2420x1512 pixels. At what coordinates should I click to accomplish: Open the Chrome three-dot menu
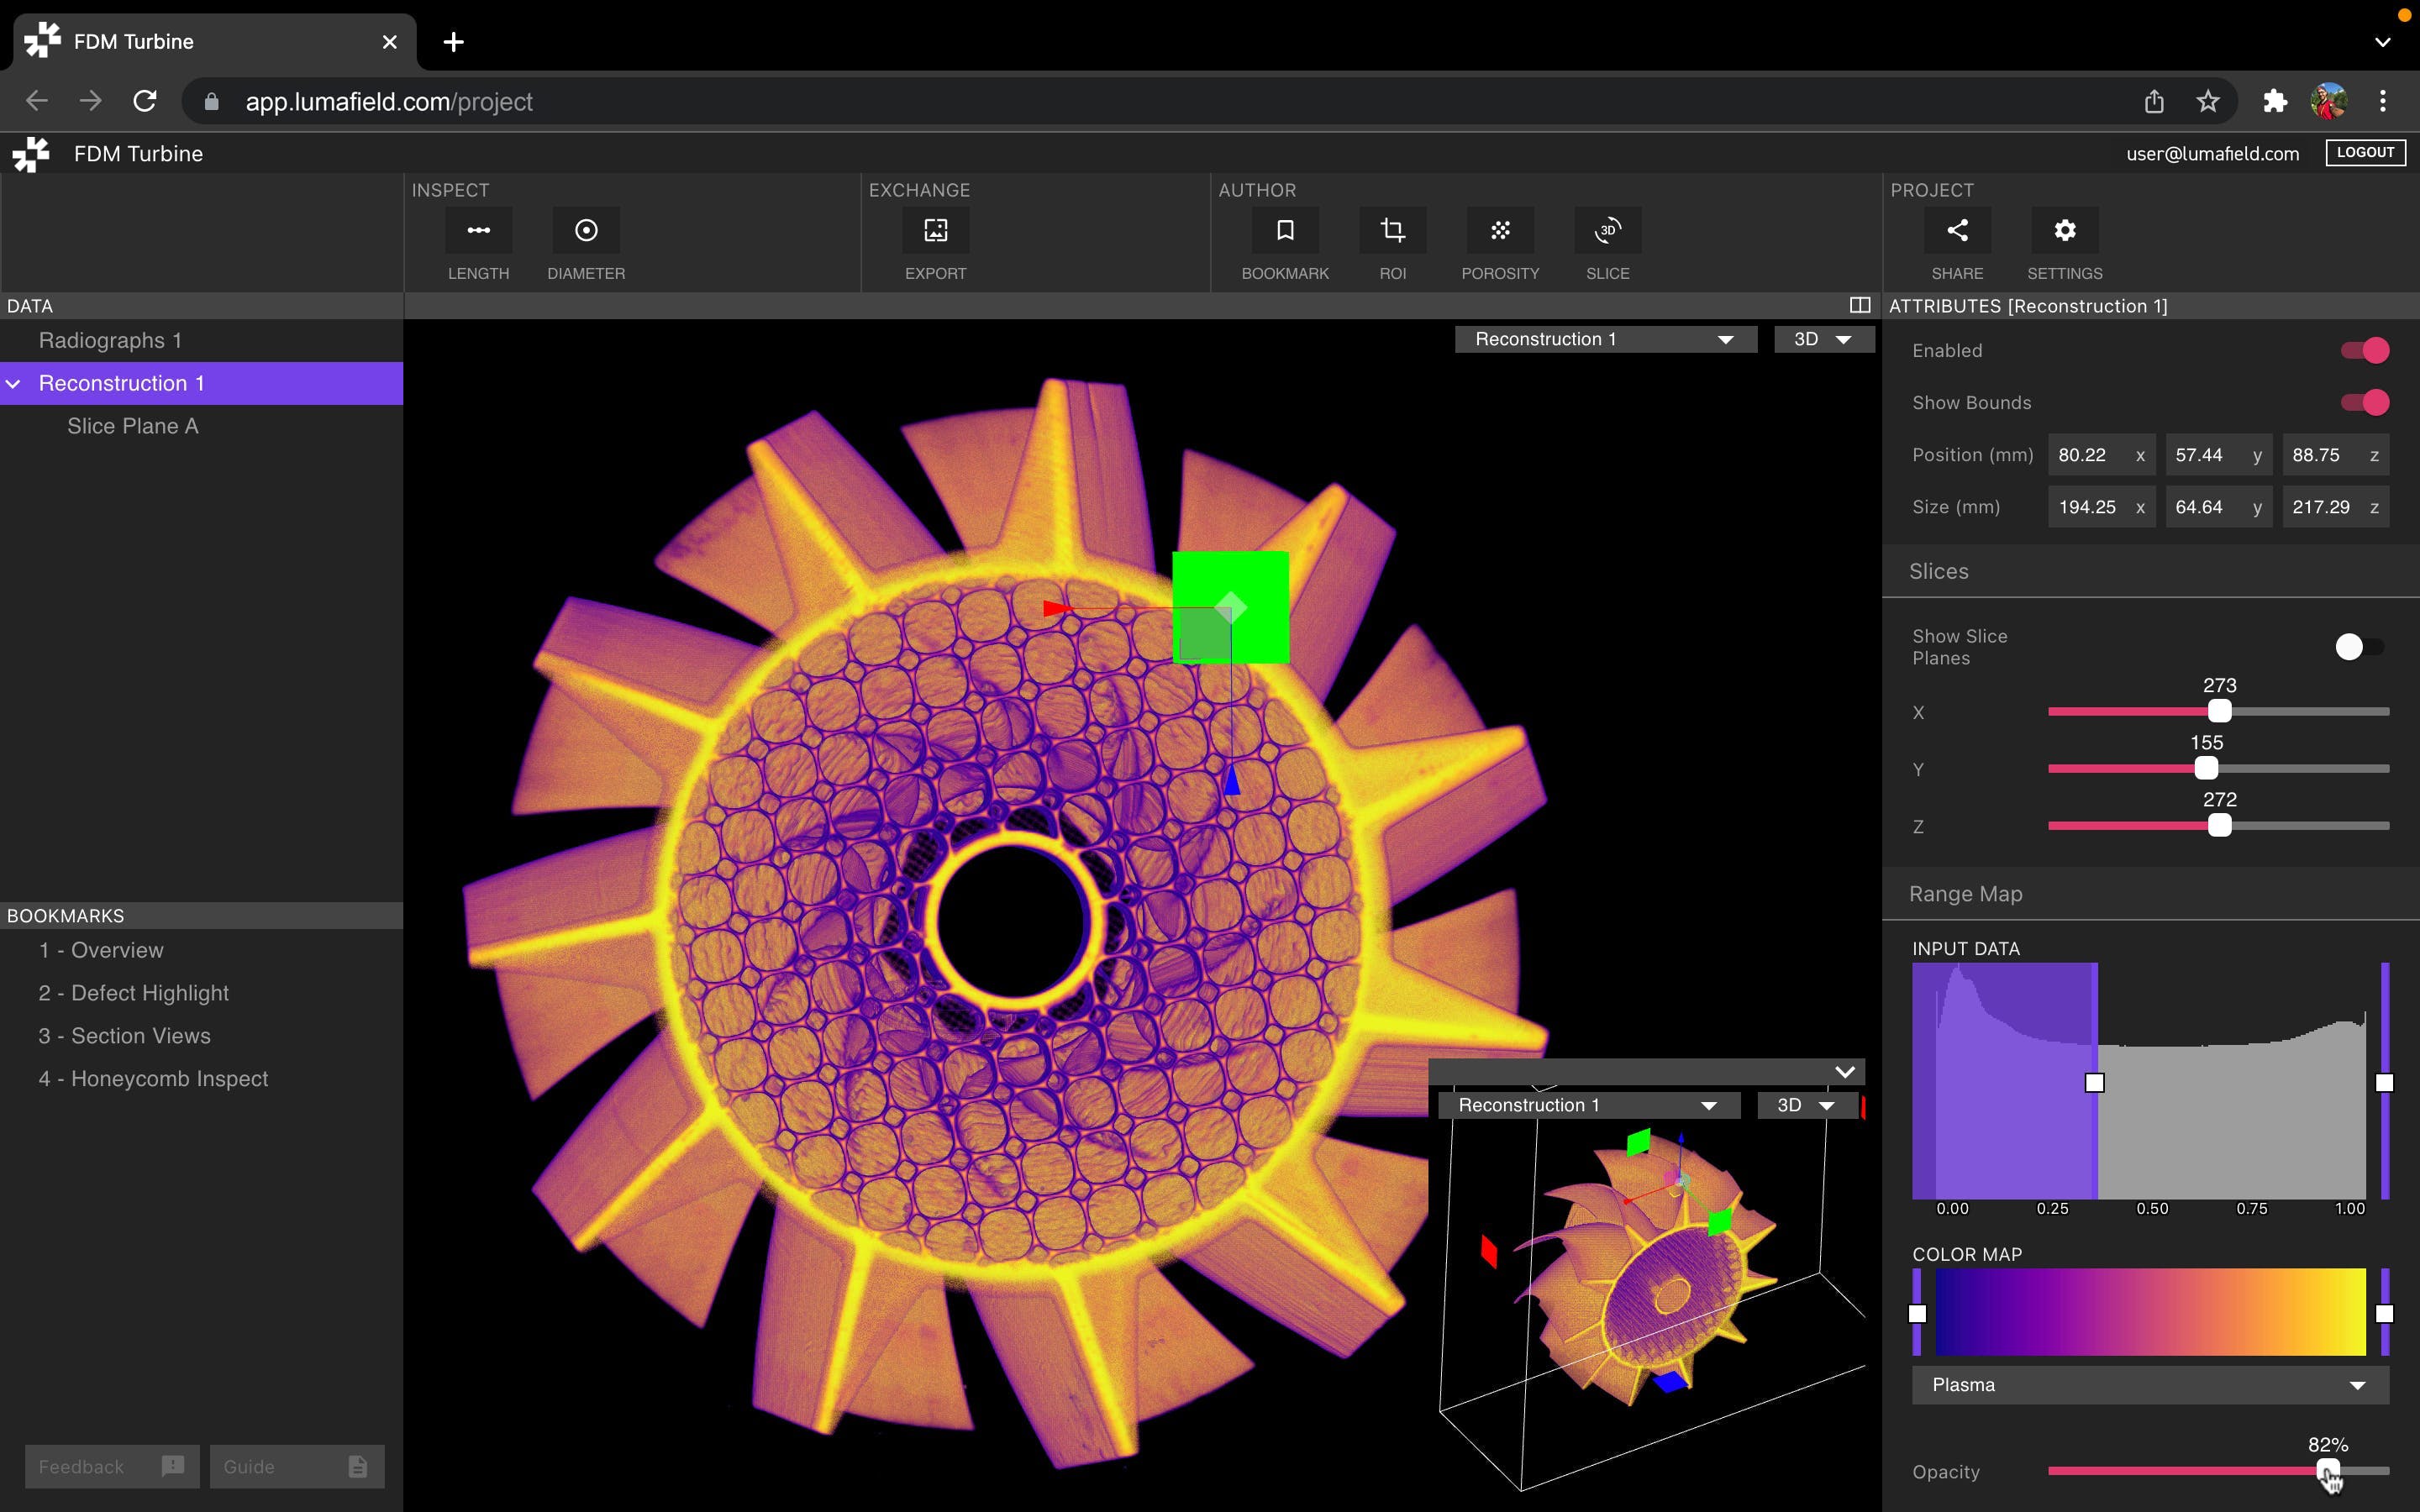coord(2383,101)
